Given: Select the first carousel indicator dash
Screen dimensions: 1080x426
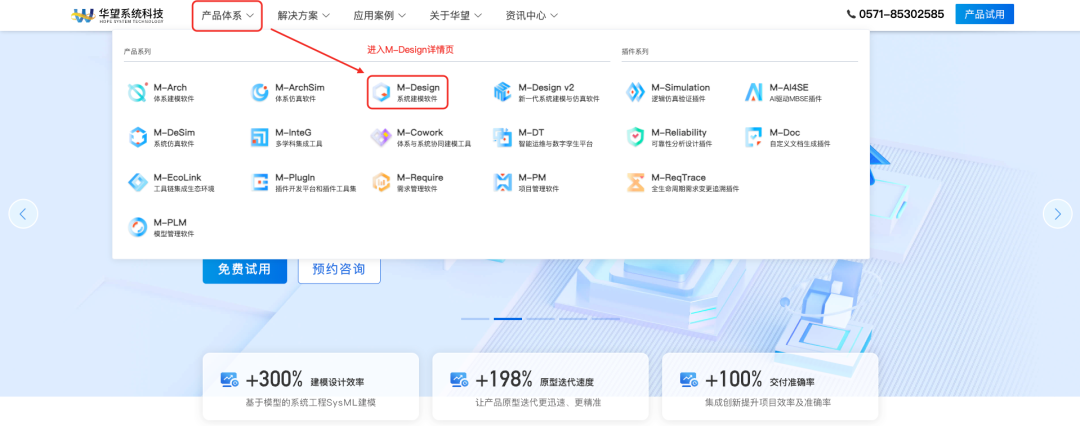Looking at the screenshot, I should [475, 318].
